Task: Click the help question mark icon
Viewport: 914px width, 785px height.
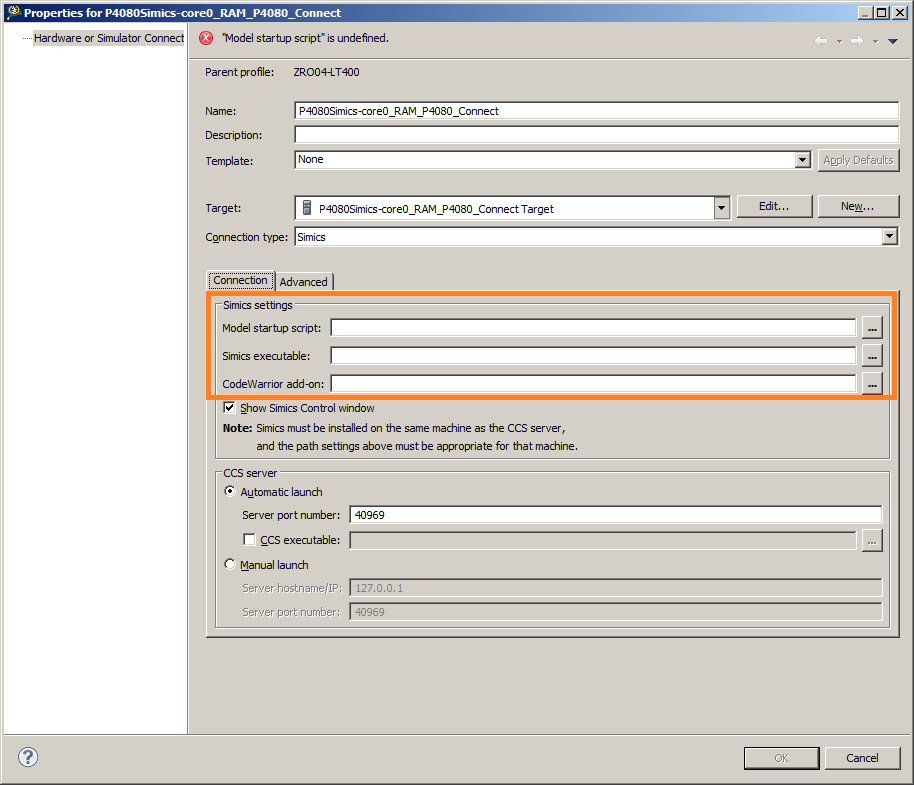Action: (27, 757)
